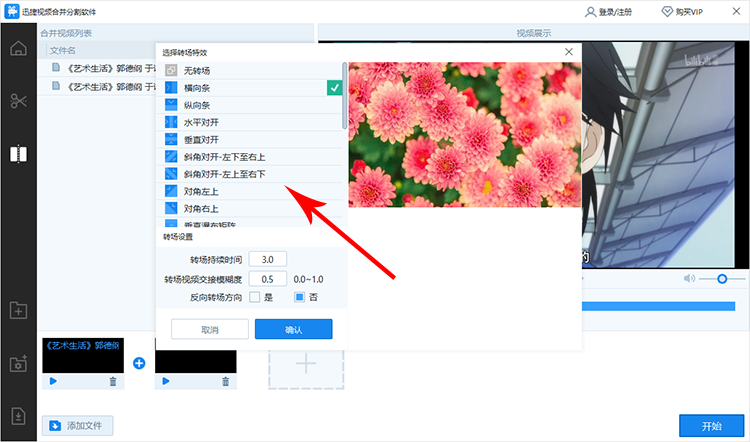Delete the second video clip

point(226,381)
